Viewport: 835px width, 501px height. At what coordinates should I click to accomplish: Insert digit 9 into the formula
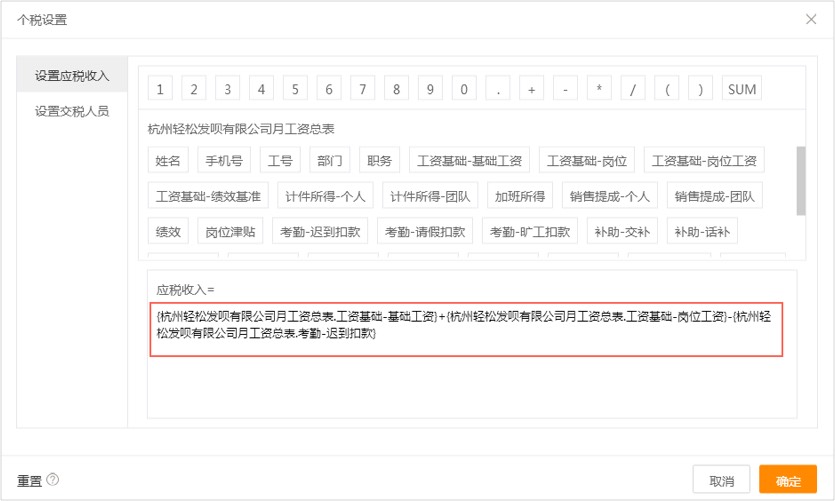point(430,89)
